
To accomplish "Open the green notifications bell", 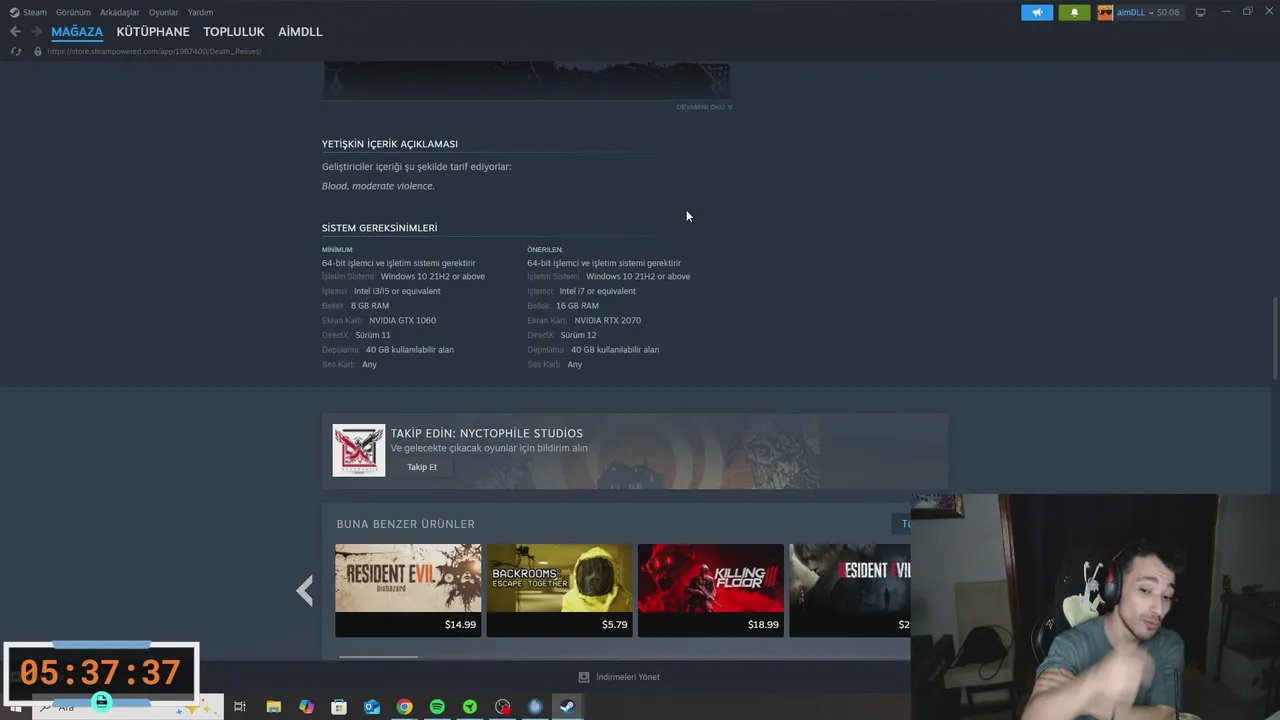I will tap(1074, 12).
